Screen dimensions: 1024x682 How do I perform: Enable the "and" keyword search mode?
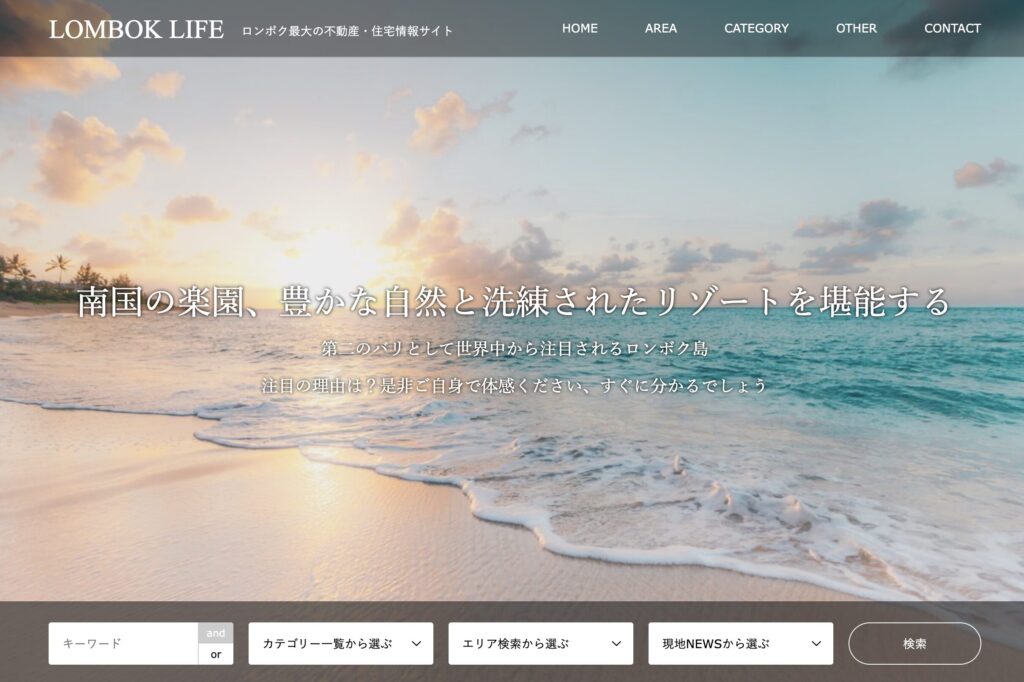(x=216, y=633)
